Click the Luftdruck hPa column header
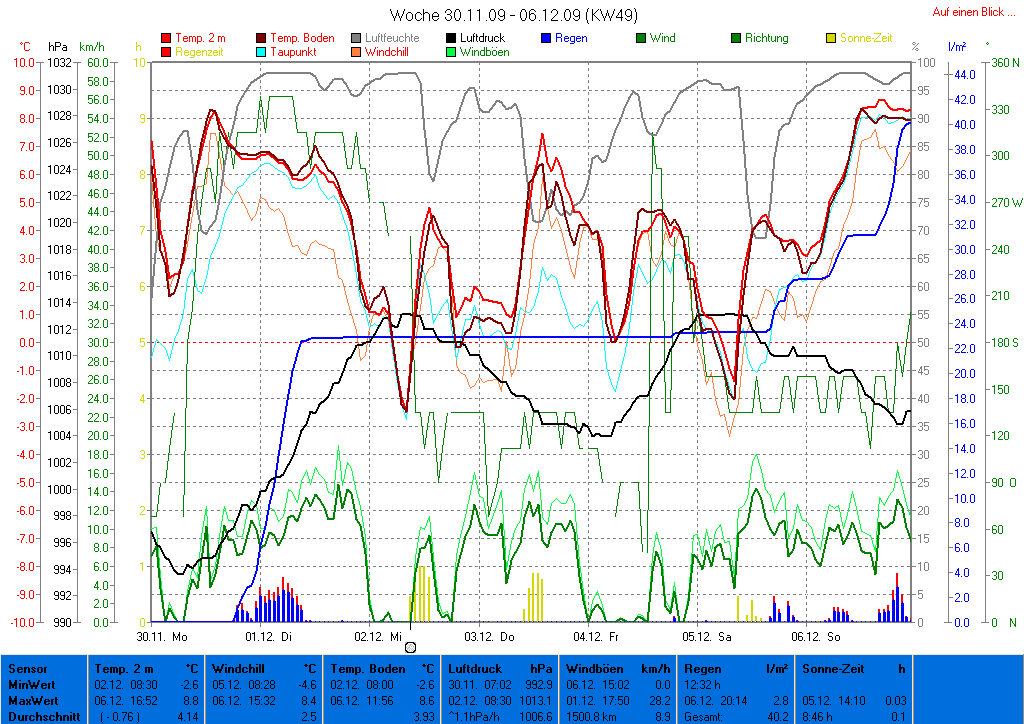1024x724 pixels. point(499,668)
